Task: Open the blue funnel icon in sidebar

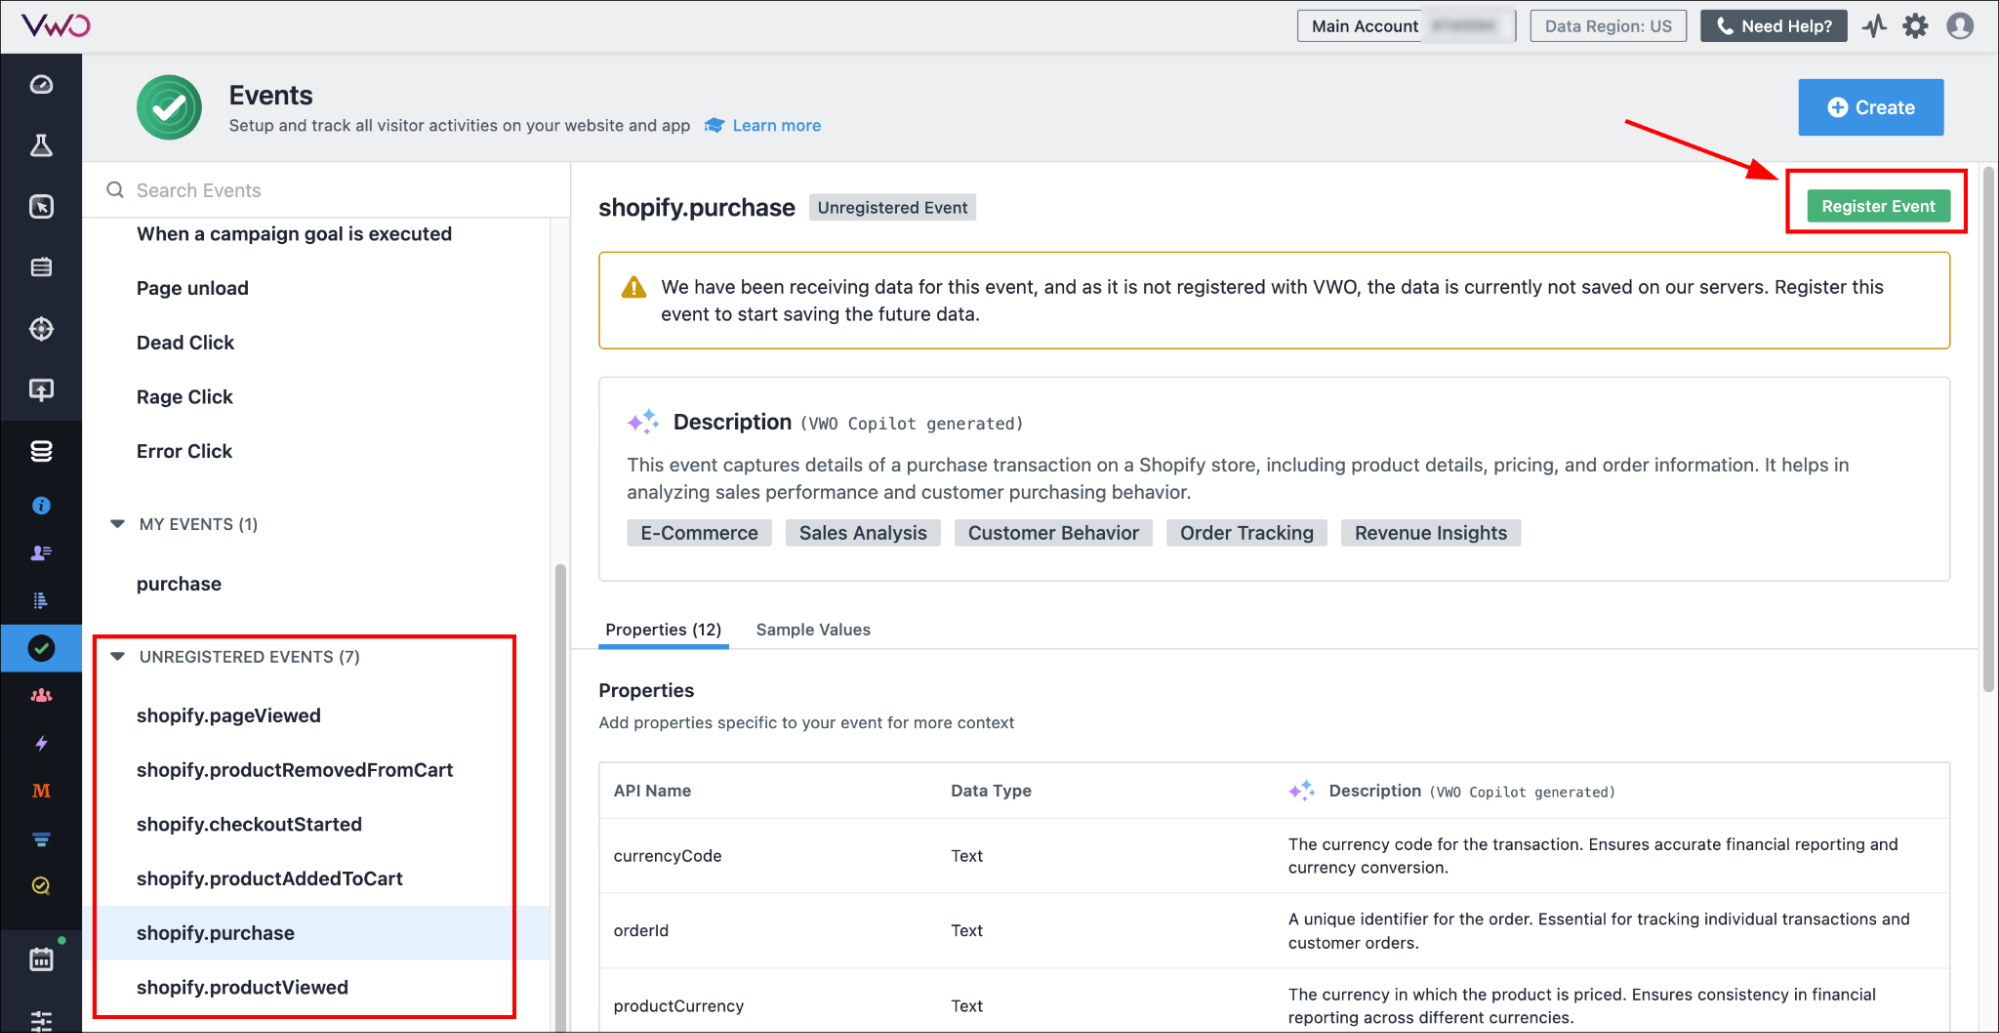Action: pos(41,839)
